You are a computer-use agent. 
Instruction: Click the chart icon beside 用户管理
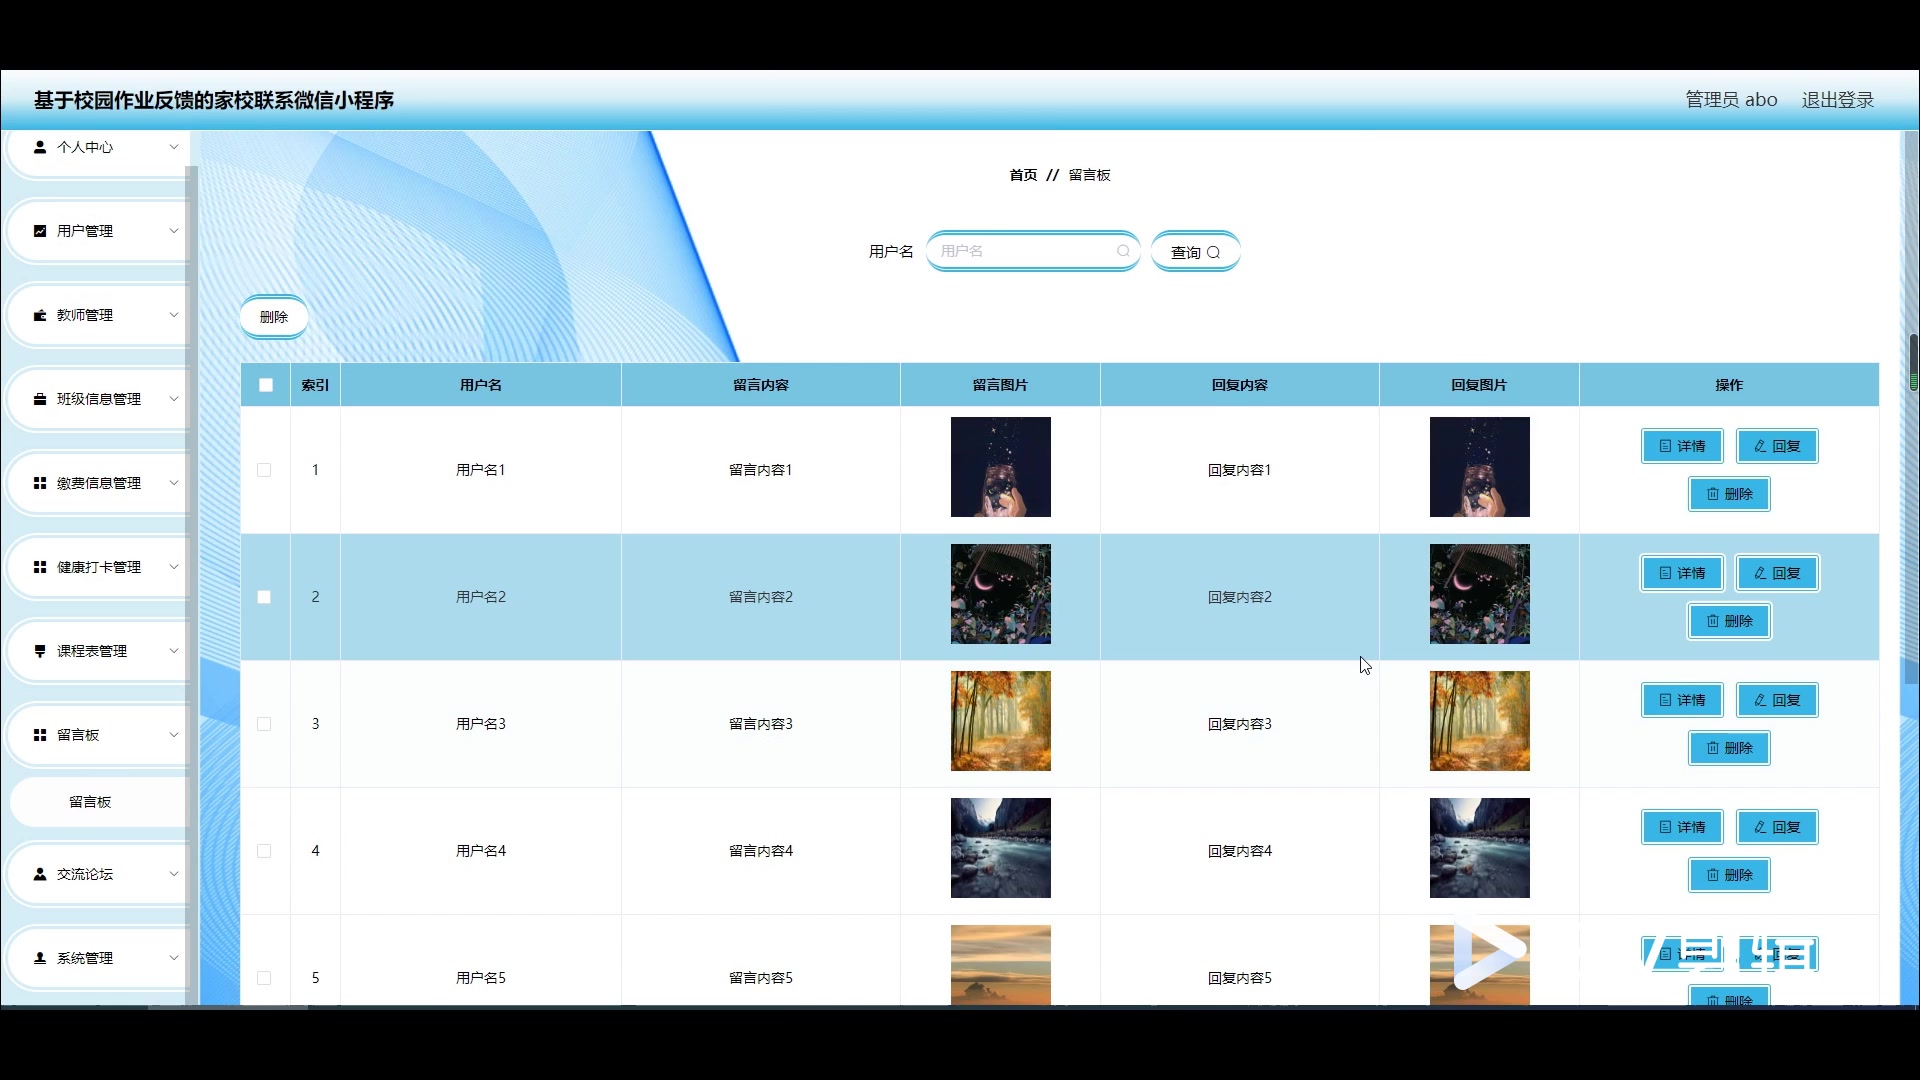40,231
